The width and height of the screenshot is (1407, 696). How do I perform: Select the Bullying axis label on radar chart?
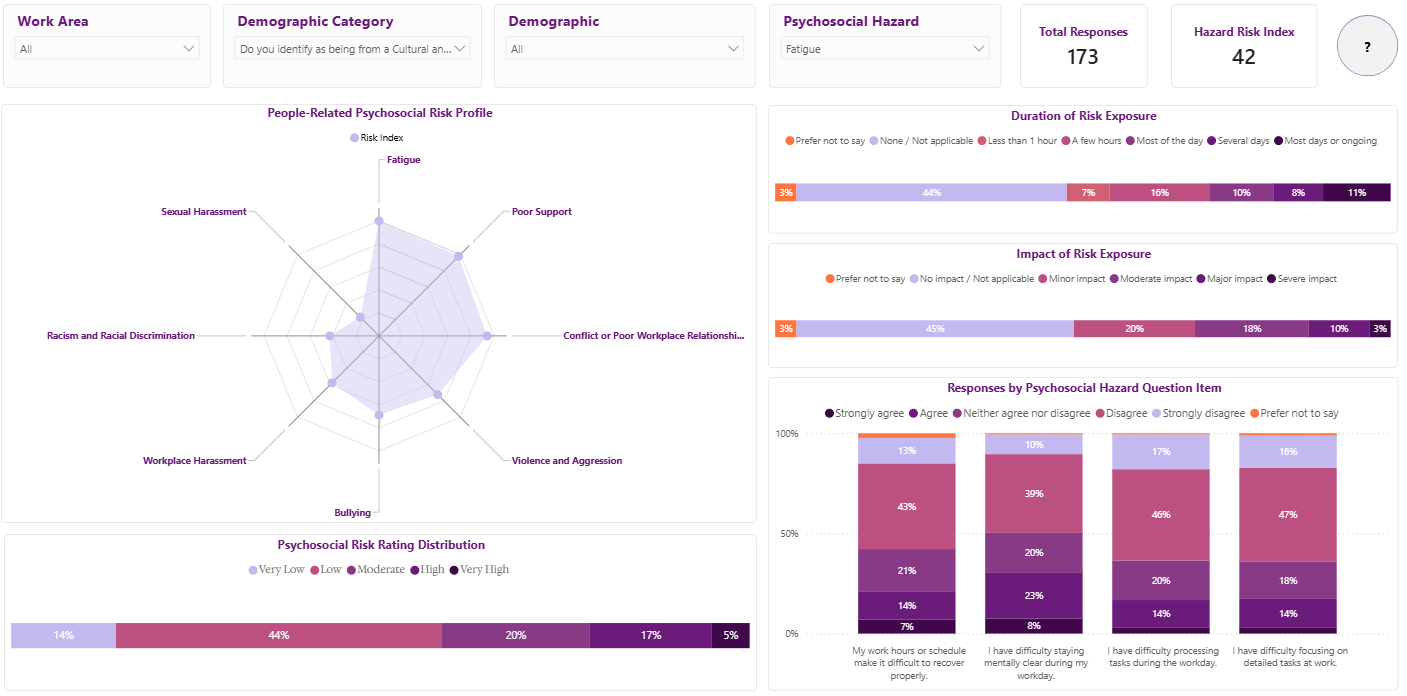click(352, 513)
